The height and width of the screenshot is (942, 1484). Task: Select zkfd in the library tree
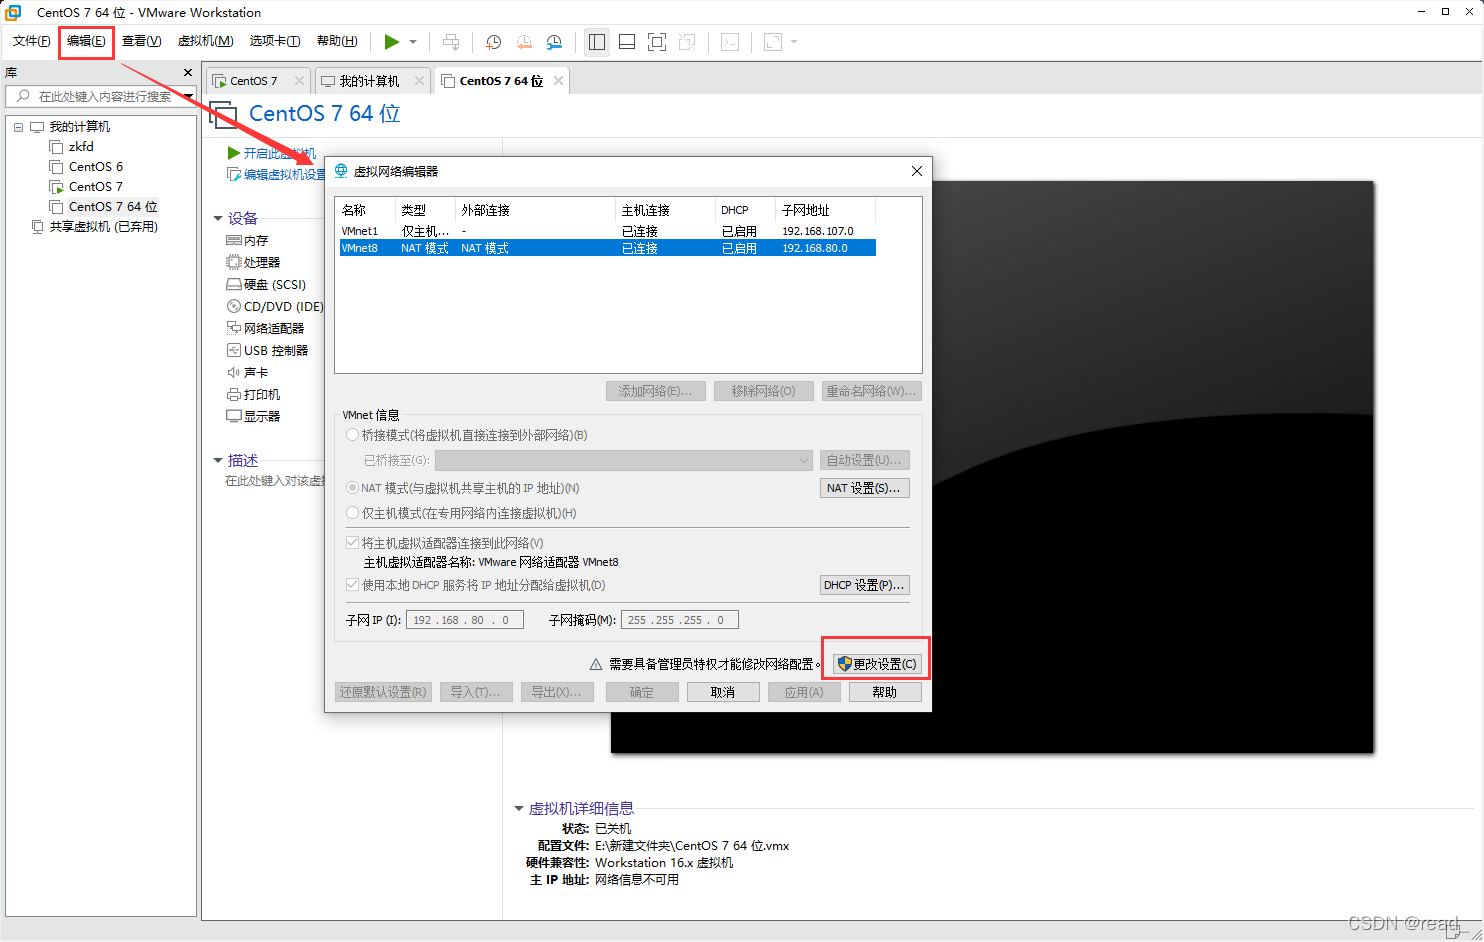click(81, 147)
